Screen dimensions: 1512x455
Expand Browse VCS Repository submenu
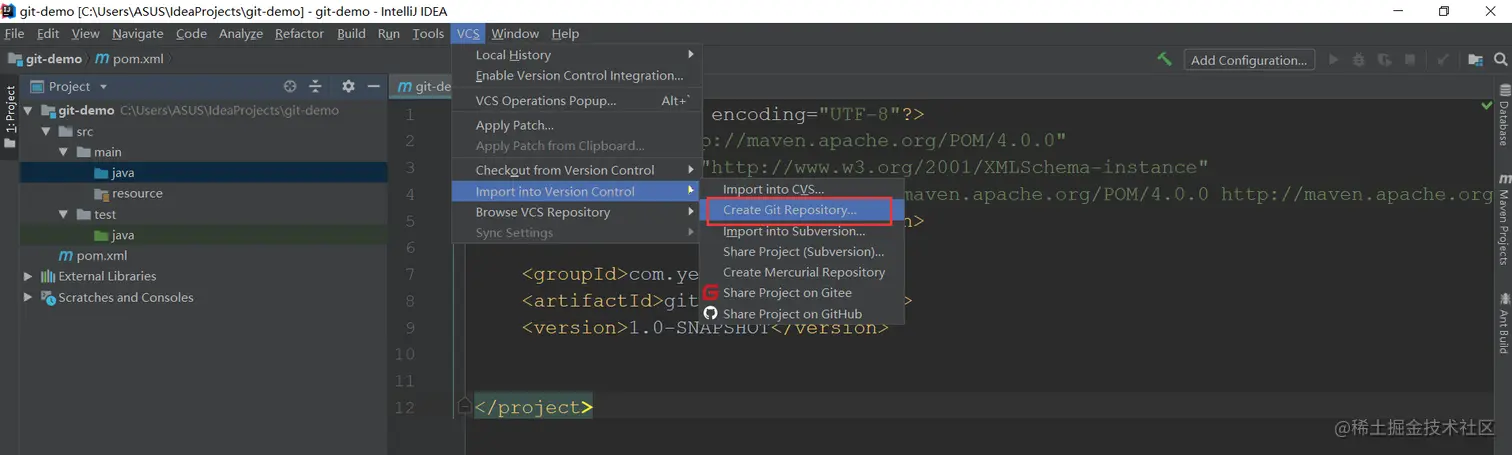click(575, 212)
